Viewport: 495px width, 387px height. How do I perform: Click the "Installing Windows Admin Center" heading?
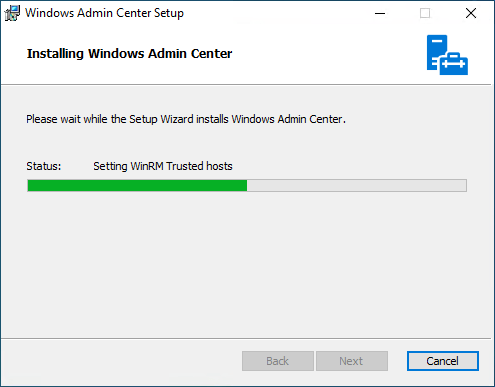click(129, 54)
